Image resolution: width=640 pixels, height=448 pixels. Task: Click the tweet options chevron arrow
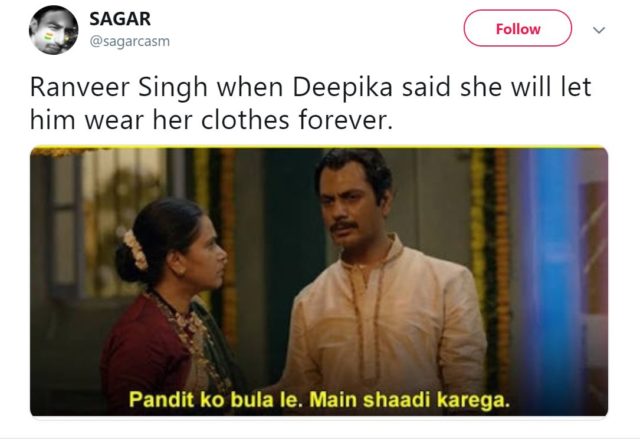(598, 30)
